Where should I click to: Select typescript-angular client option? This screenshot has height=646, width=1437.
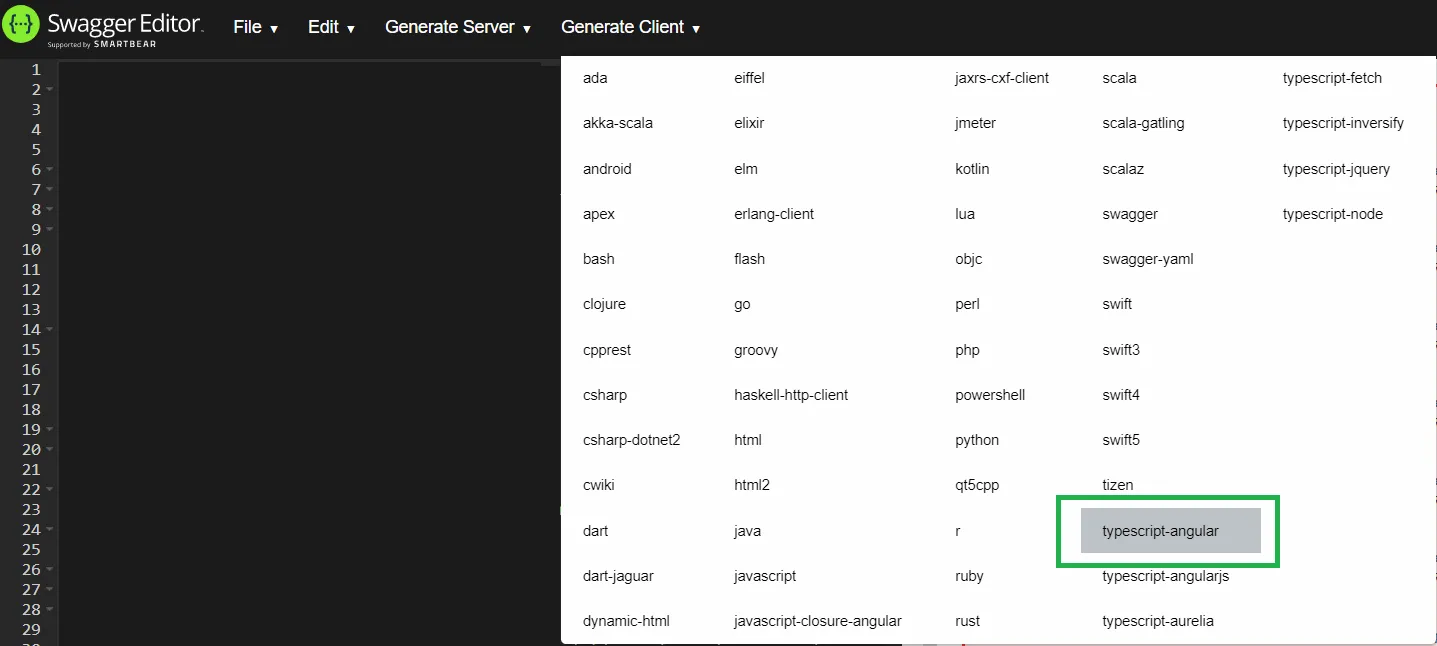coord(1160,531)
